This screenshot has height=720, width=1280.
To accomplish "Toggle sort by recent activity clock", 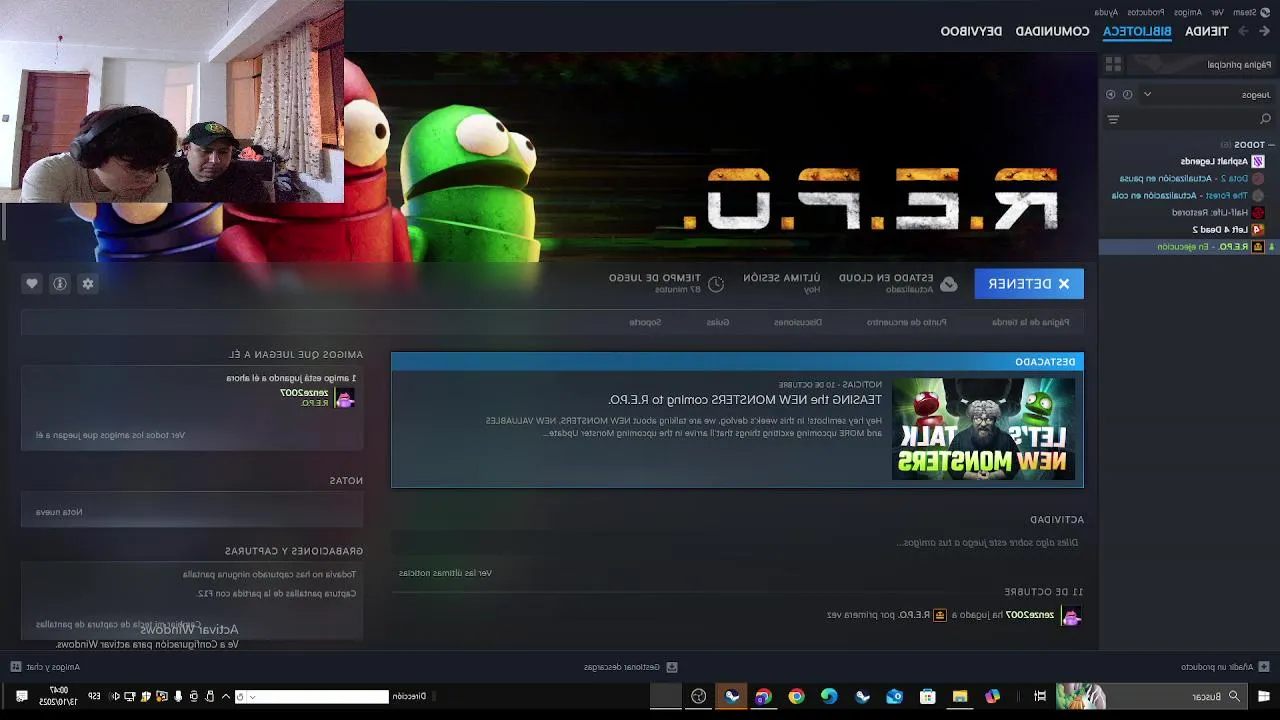I will [1127, 94].
